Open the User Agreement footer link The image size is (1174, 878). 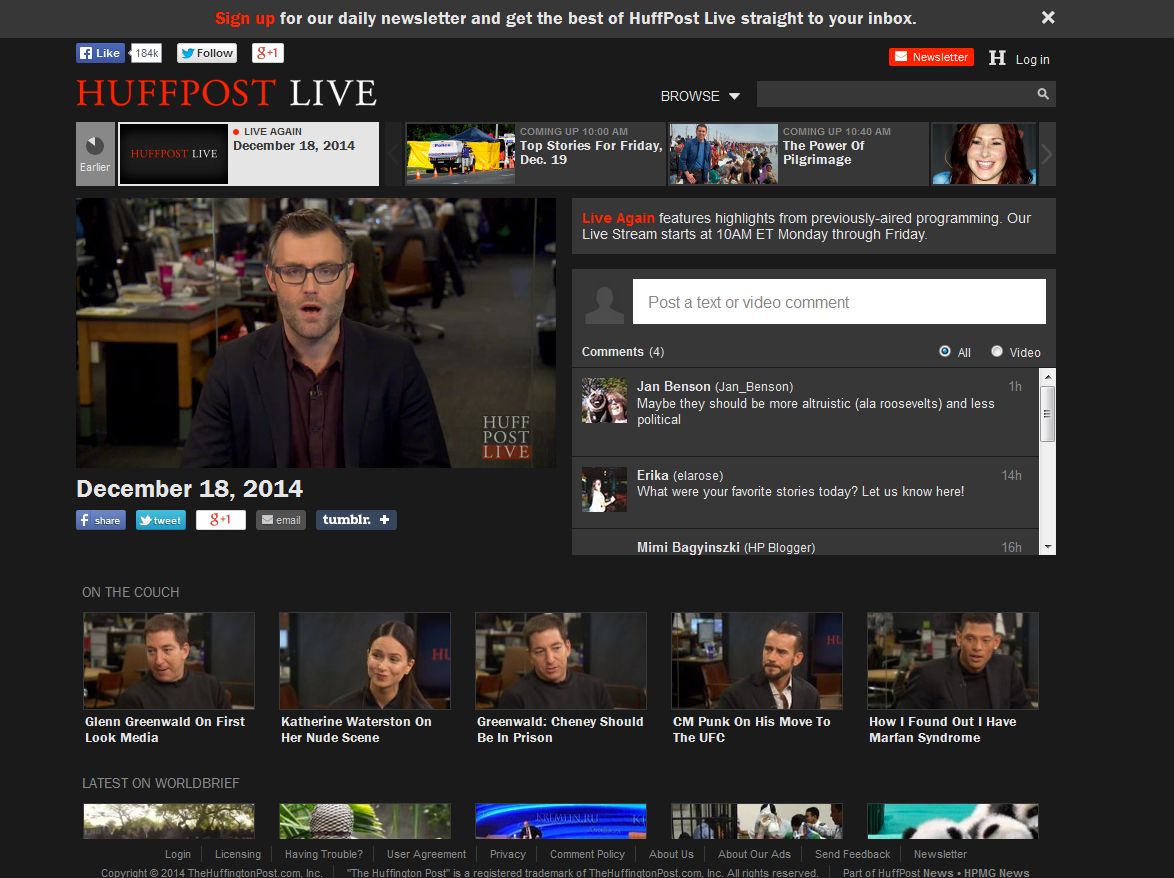(426, 854)
